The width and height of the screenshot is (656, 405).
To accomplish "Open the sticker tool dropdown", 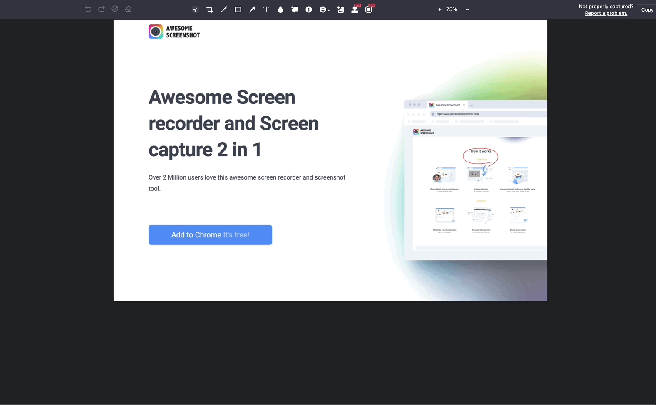I will click(324, 10).
